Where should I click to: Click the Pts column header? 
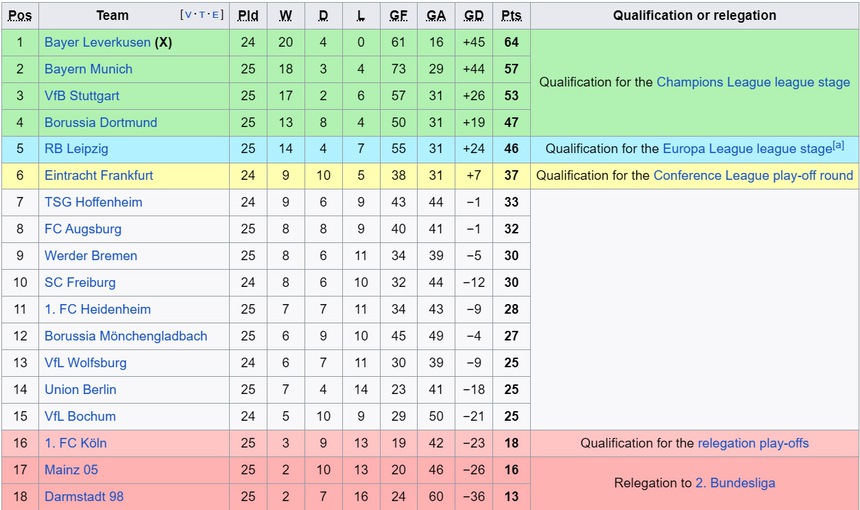pyautogui.click(x=511, y=16)
